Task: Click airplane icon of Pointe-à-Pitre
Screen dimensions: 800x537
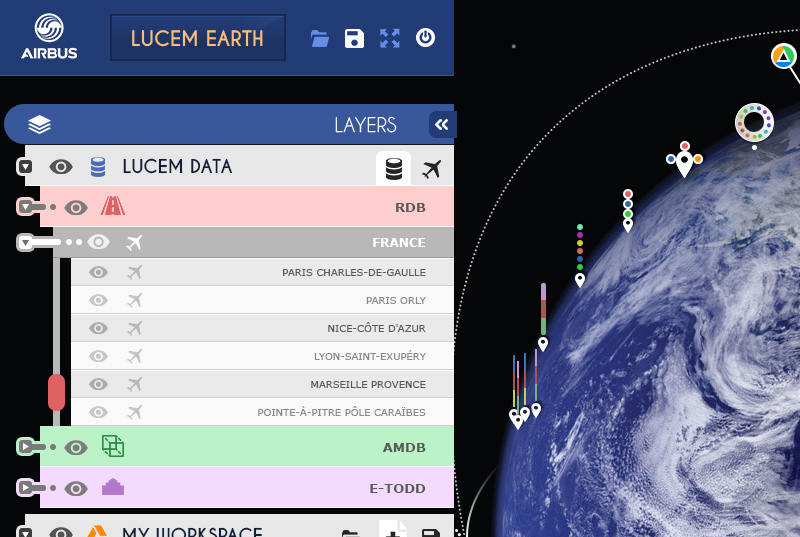Action: 135,412
